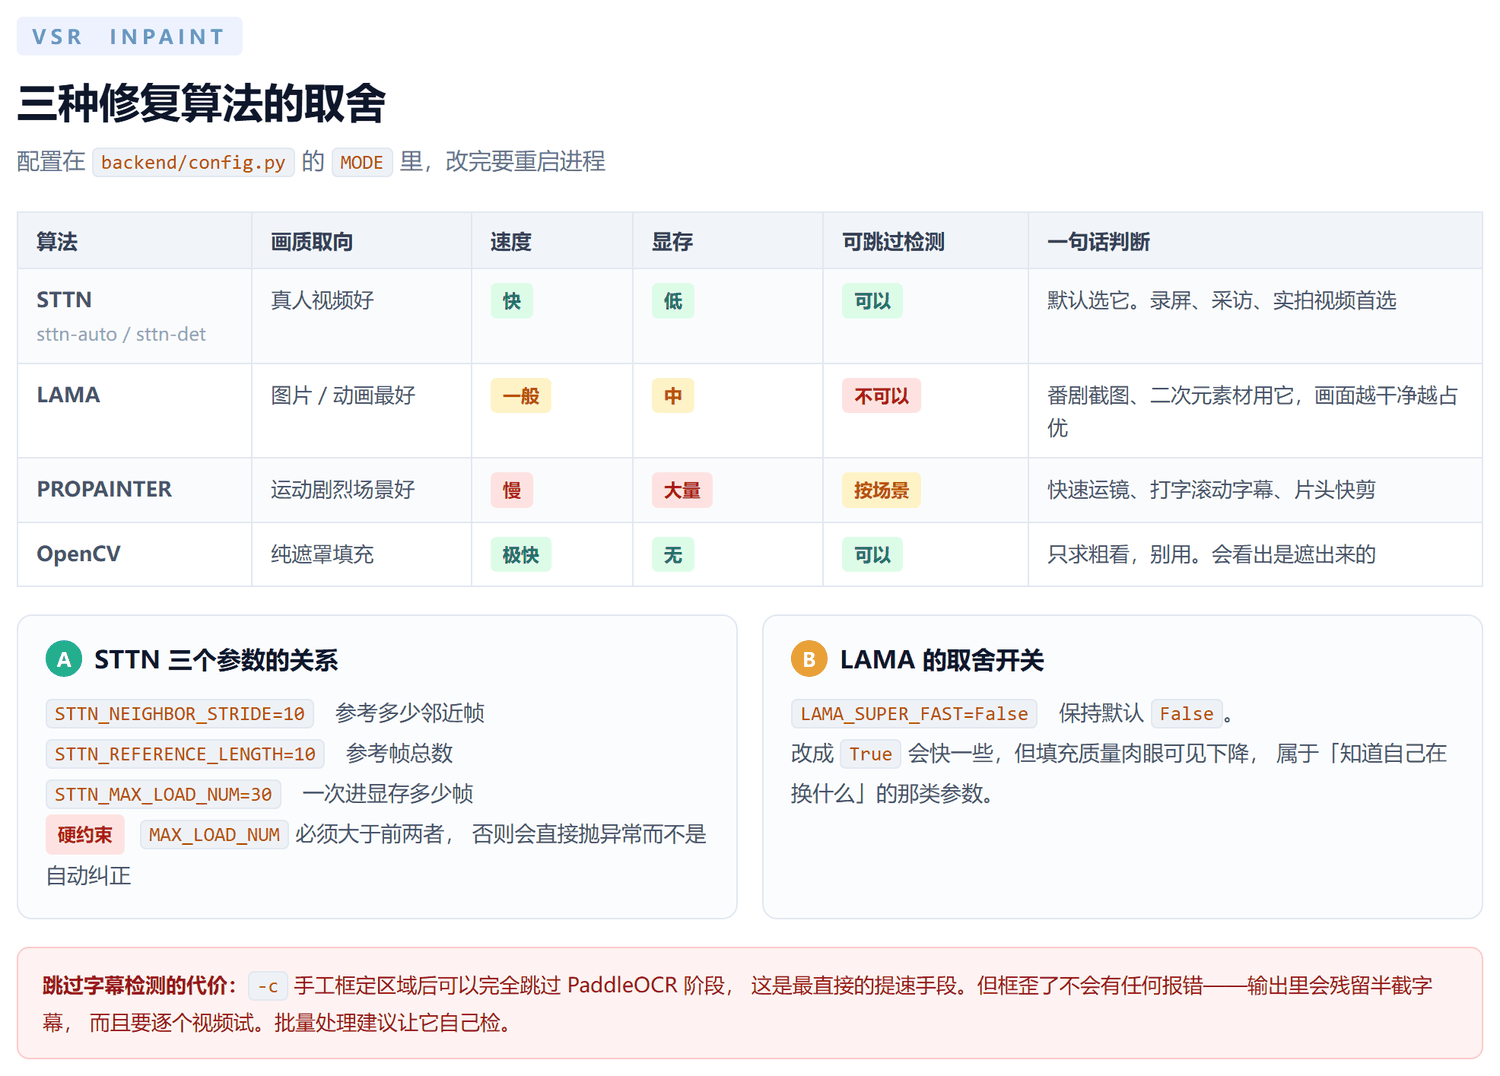Click the backend/config.py code chip
Image resolution: width=1500 pixels, height=1076 pixels.
[x=193, y=162]
